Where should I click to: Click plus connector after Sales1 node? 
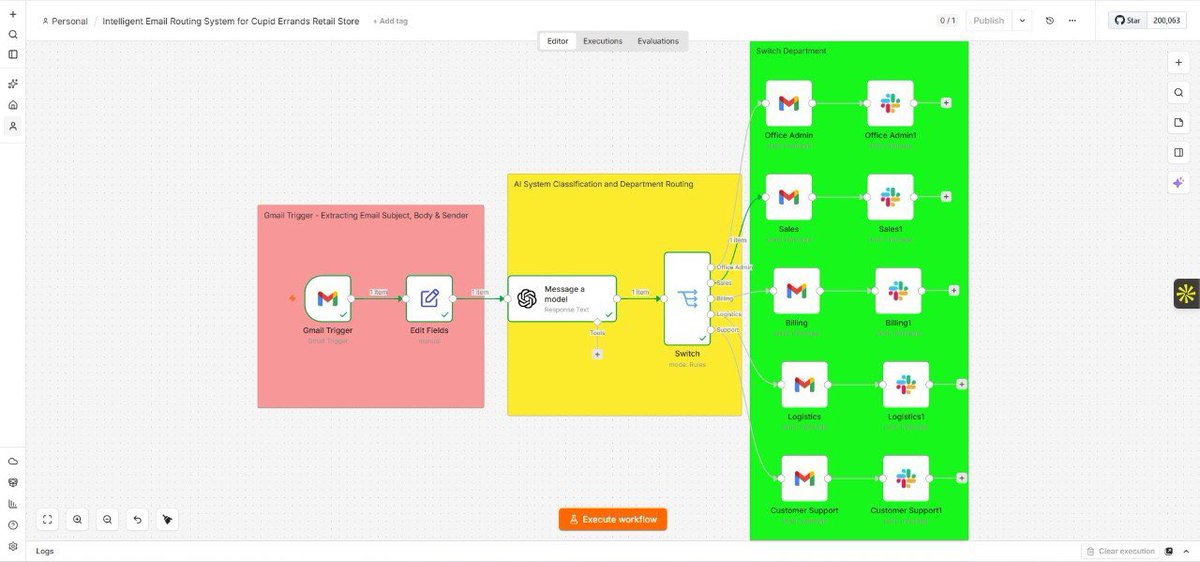[946, 197]
